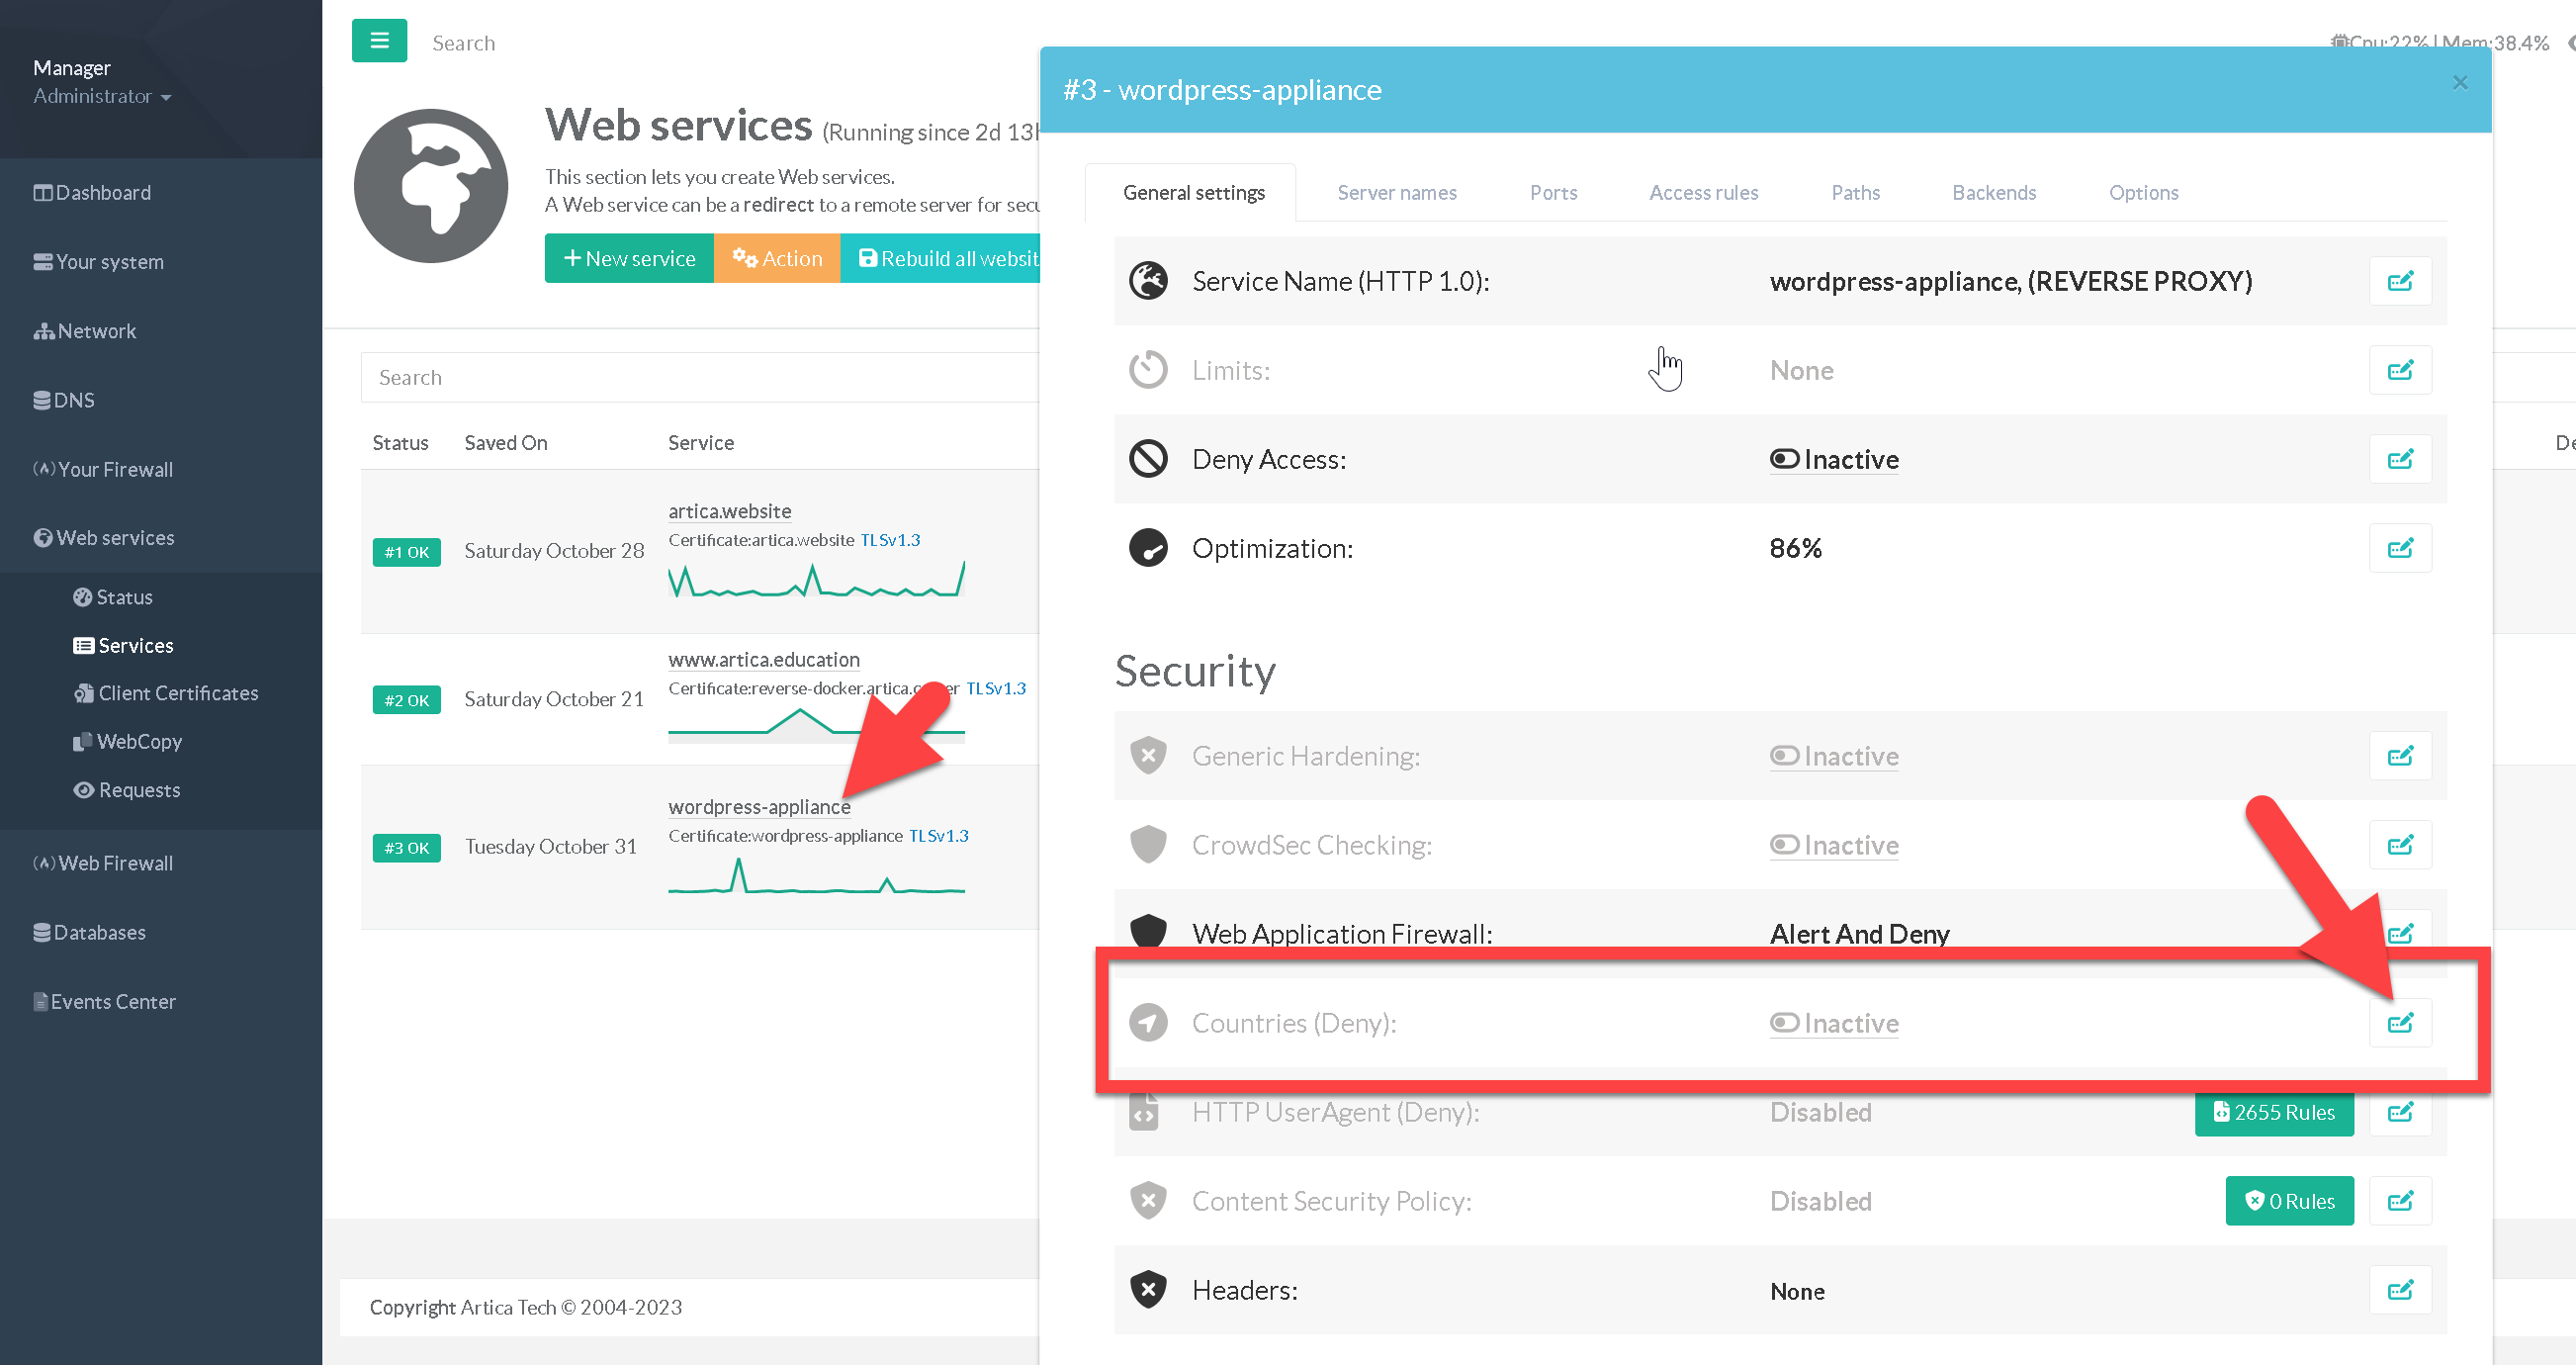Open the Action dropdown button
Screen dimensions: 2576x1365
tap(776, 258)
